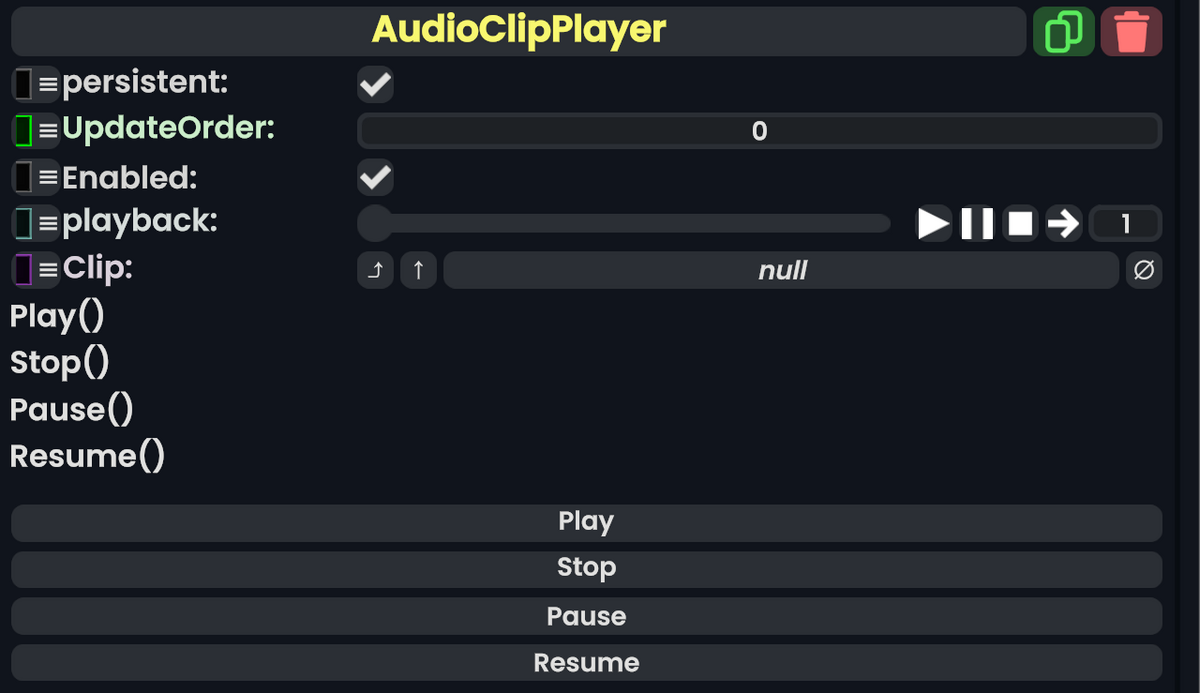Delete the component using the red trash icon

pyautogui.click(x=1131, y=31)
